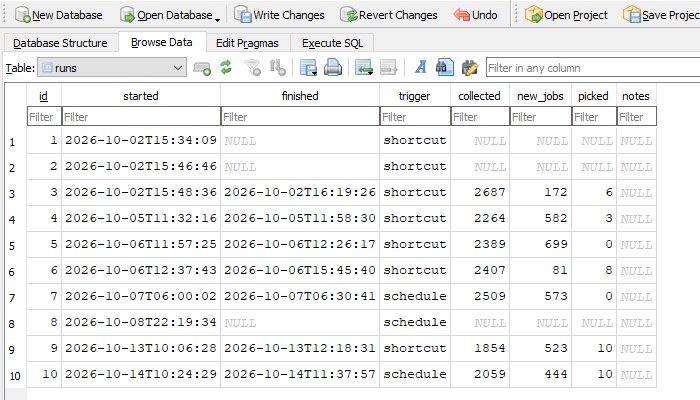Select row header number 5
Image resolution: width=700 pixels, height=400 pixels.
click(x=15, y=245)
